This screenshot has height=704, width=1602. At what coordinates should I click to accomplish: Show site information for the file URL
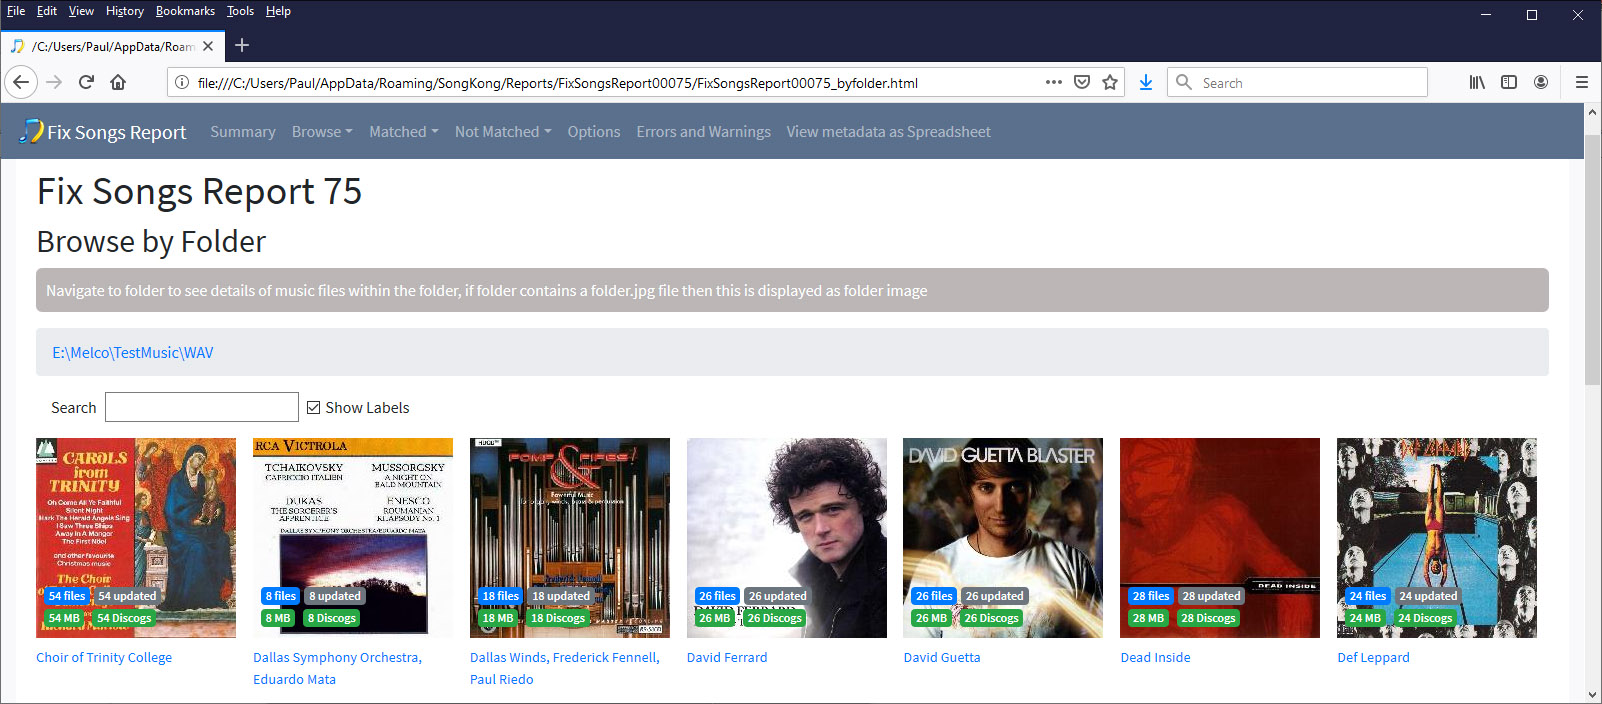181,83
